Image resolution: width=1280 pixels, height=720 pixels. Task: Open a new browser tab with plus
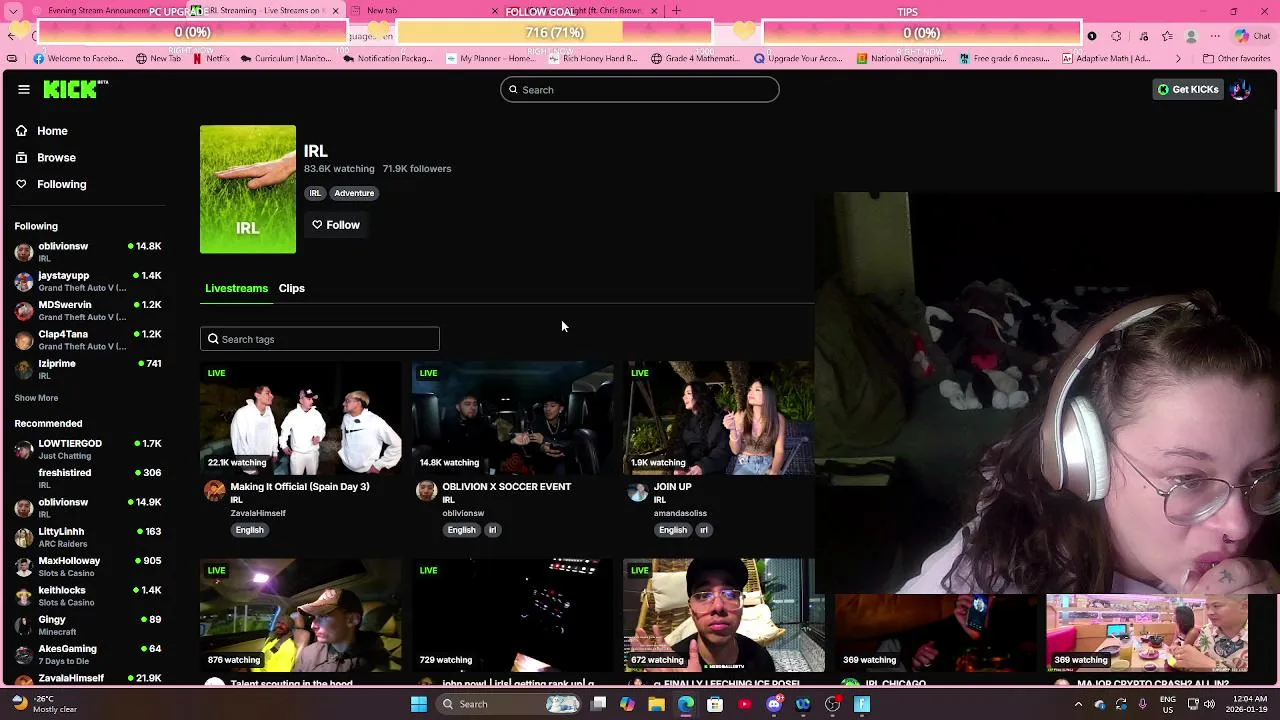[676, 11]
